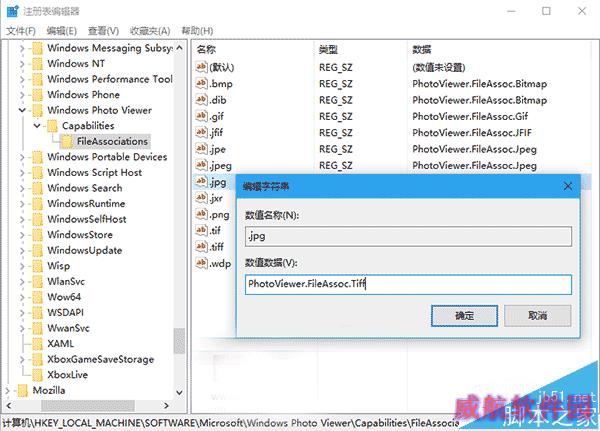Click the string value icon for .wdp

click(201, 263)
